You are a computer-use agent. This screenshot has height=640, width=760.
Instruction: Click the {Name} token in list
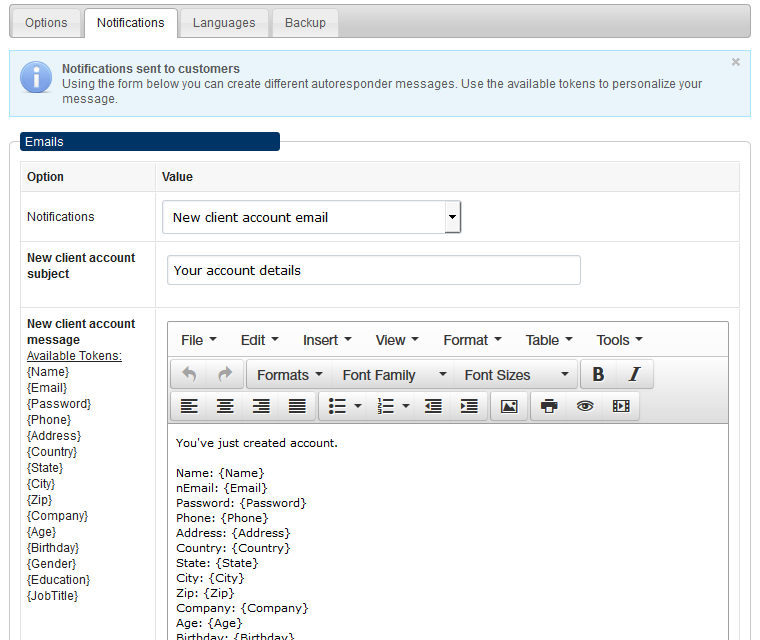[x=48, y=372]
